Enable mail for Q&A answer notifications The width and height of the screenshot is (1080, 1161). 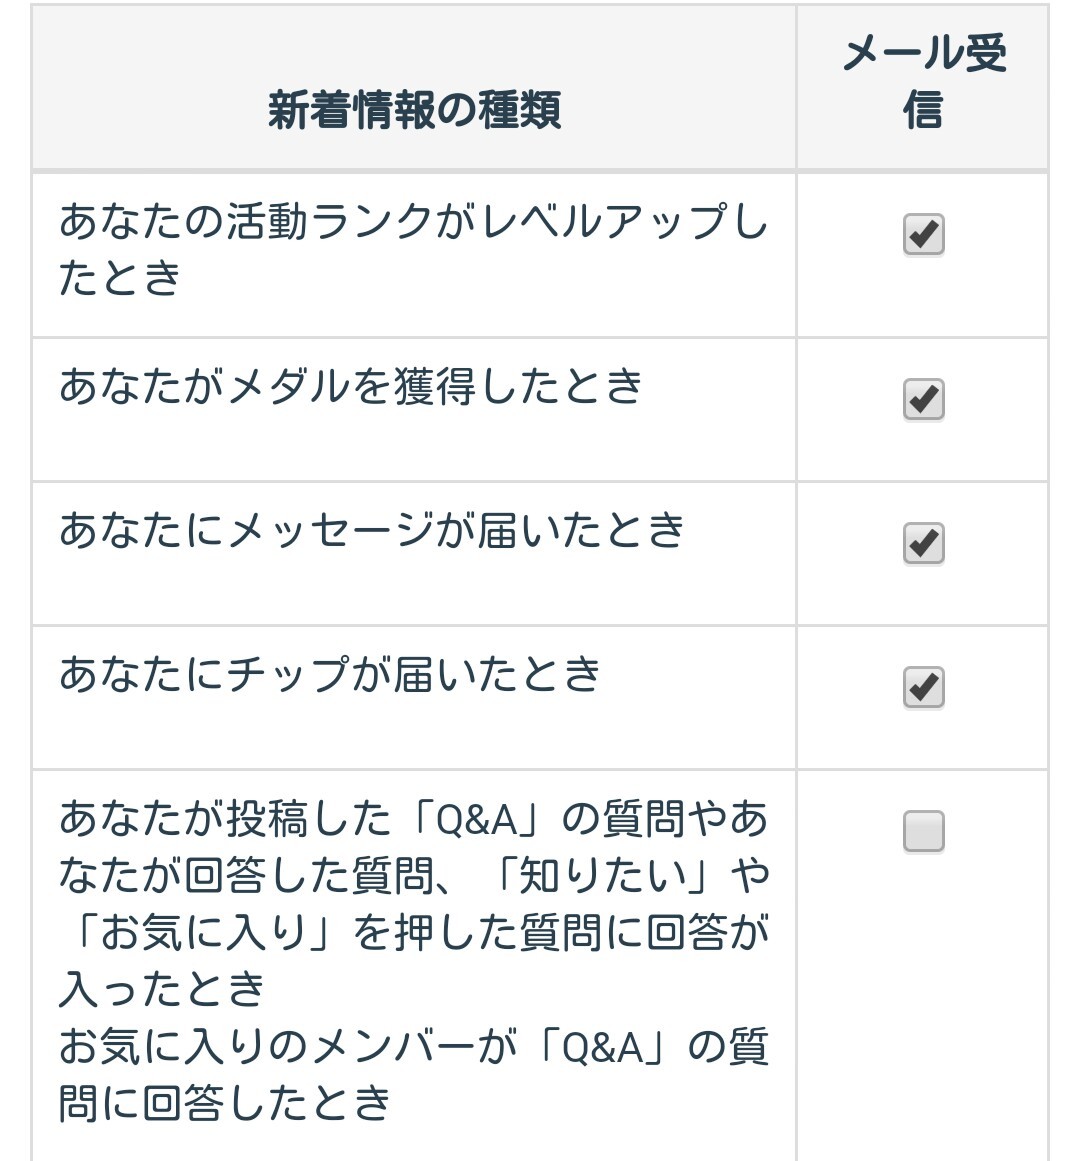coord(923,831)
